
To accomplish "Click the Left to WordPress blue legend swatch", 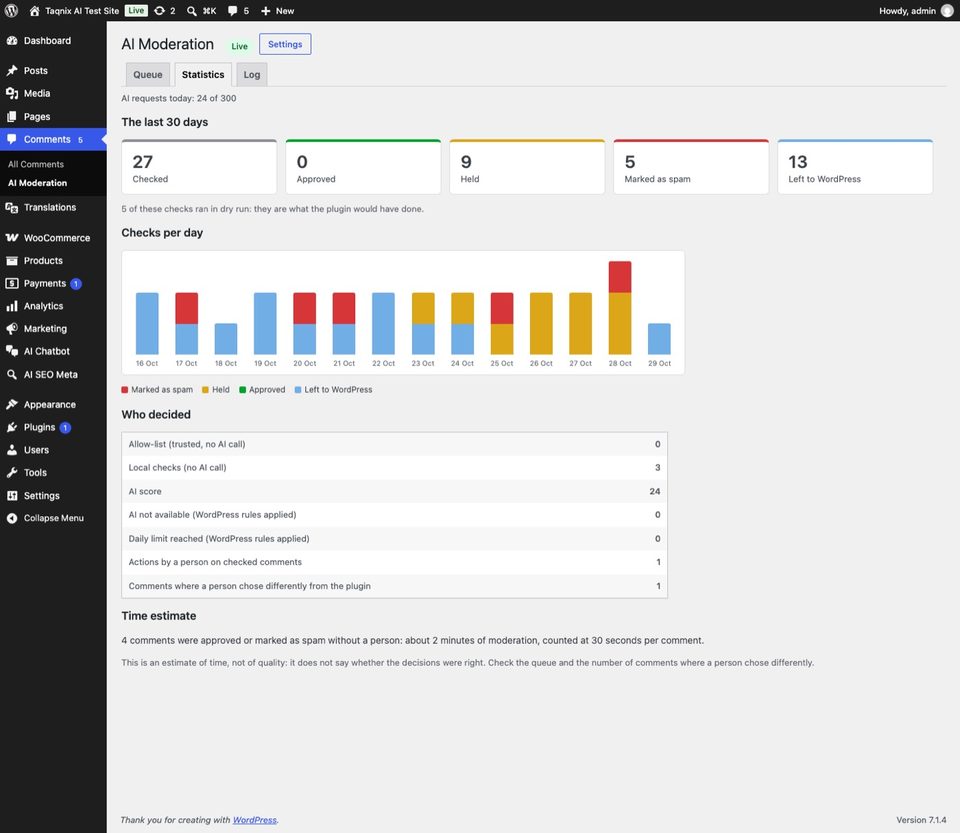I will coord(298,390).
